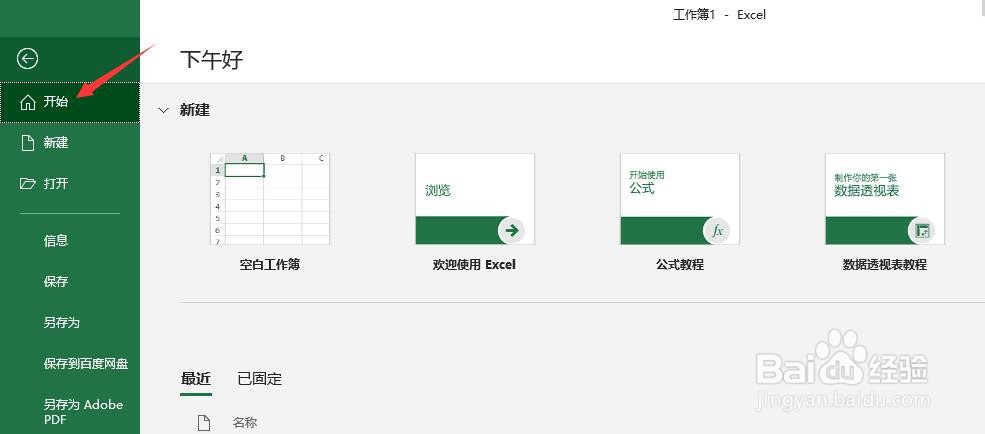Click the open folder icon beside 打开

pos(28,184)
